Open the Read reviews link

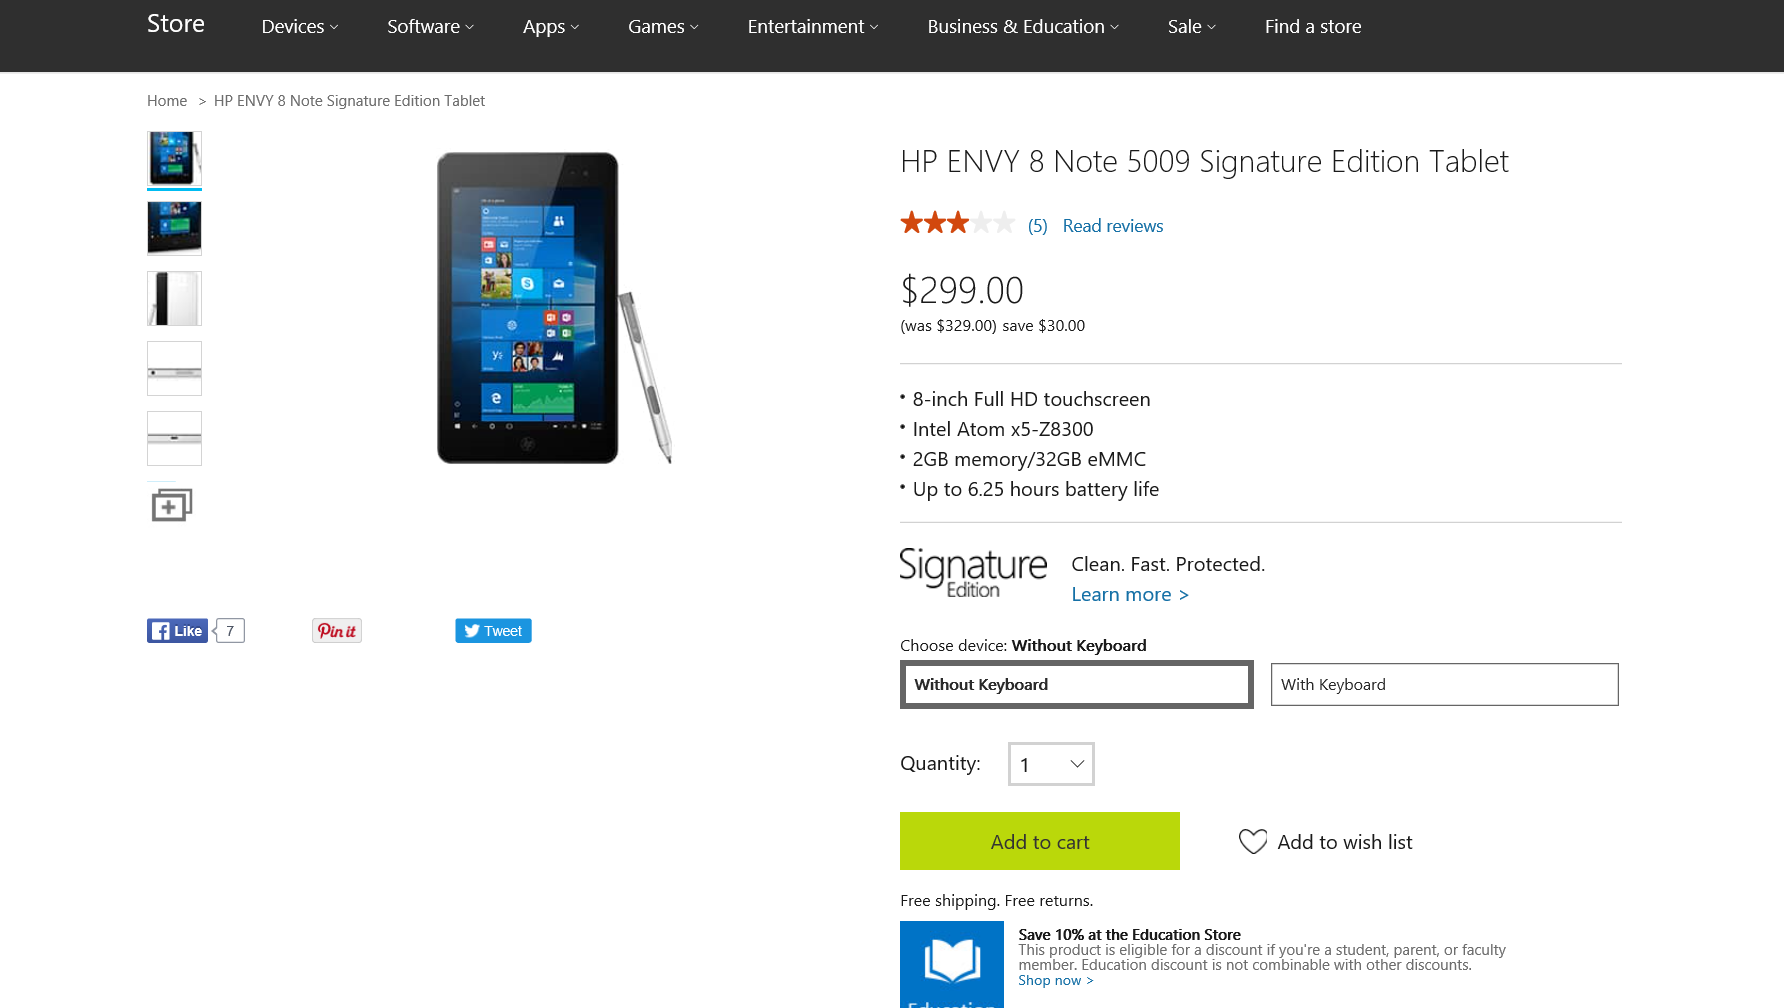pyautogui.click(x=1113, y=226)
